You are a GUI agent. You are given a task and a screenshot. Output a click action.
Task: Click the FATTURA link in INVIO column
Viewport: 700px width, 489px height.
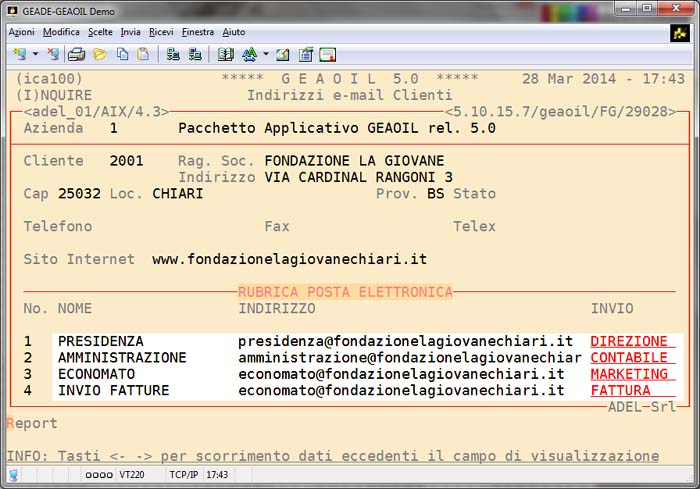pos(621,390)
